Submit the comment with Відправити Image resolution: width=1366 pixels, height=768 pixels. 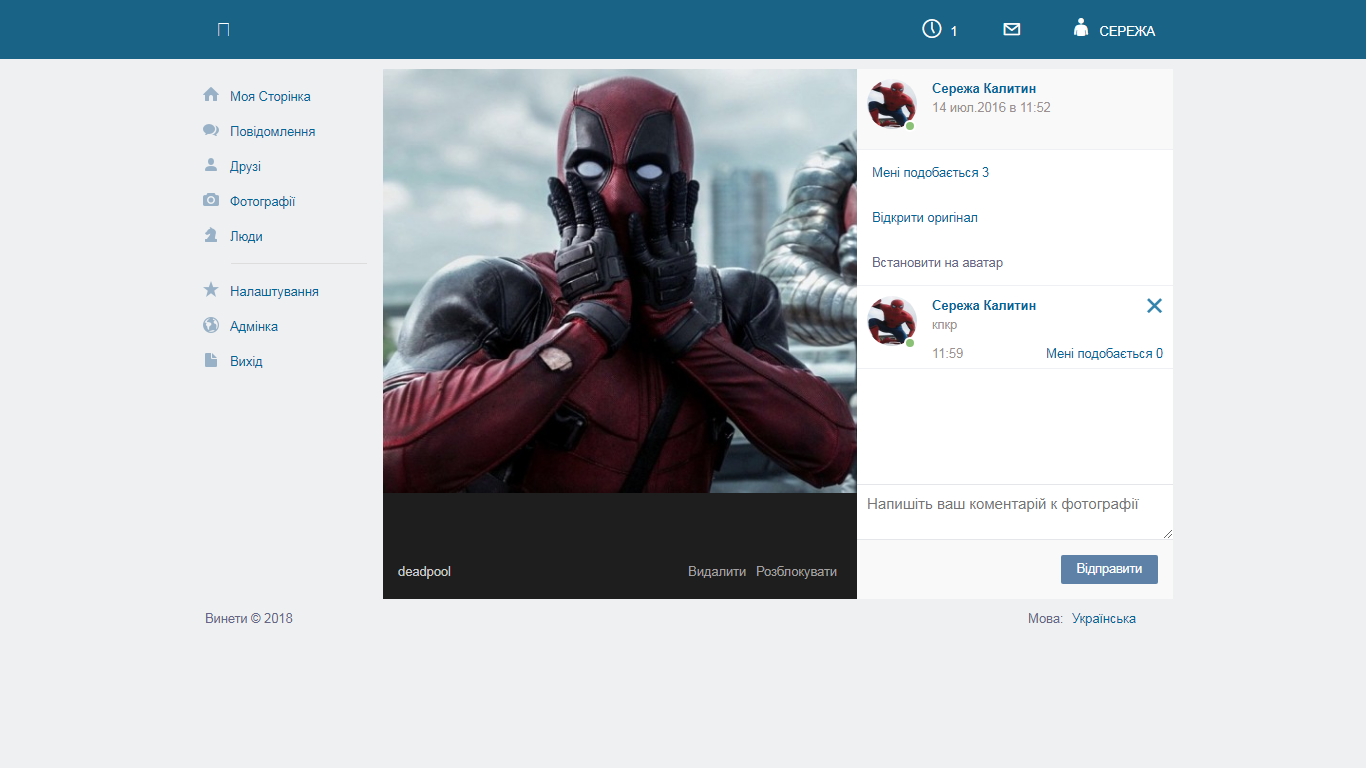click(1109, 569)
